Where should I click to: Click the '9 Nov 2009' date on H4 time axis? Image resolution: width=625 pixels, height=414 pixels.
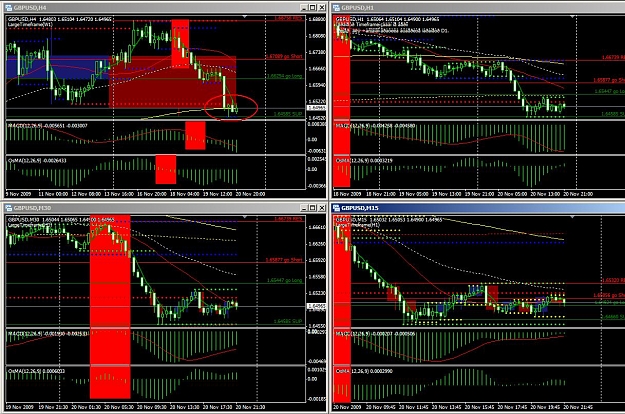[x=18, y=194]
